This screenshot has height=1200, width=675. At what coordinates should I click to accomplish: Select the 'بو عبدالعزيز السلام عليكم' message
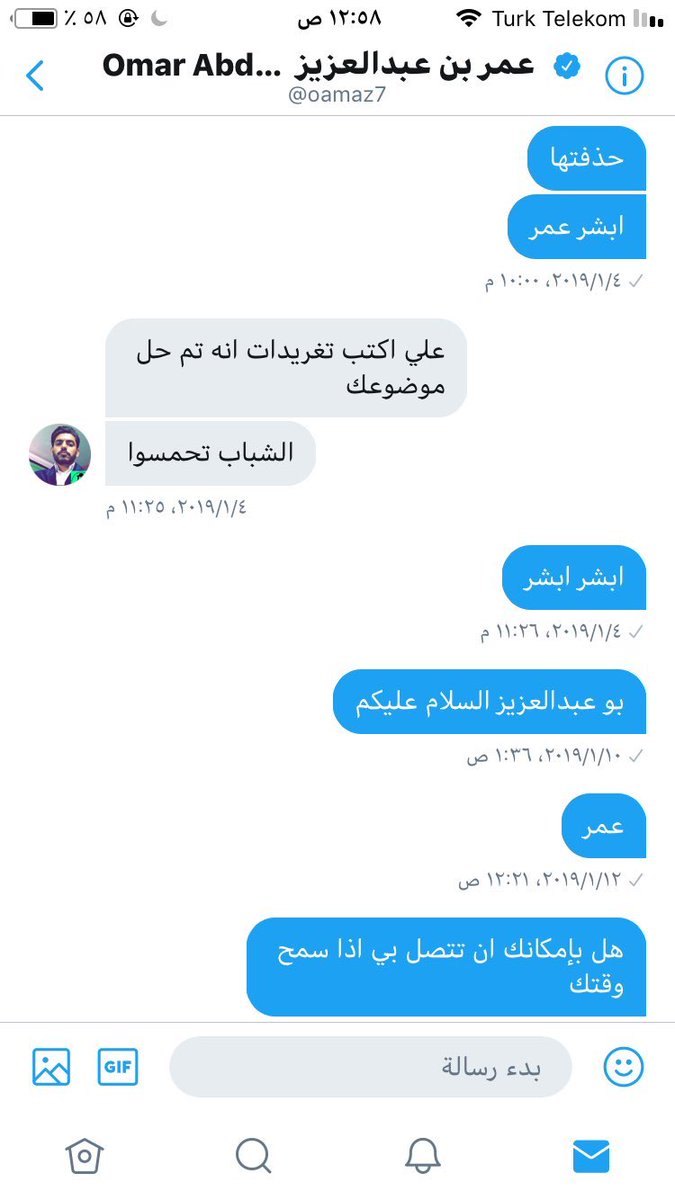coord(490,701)
